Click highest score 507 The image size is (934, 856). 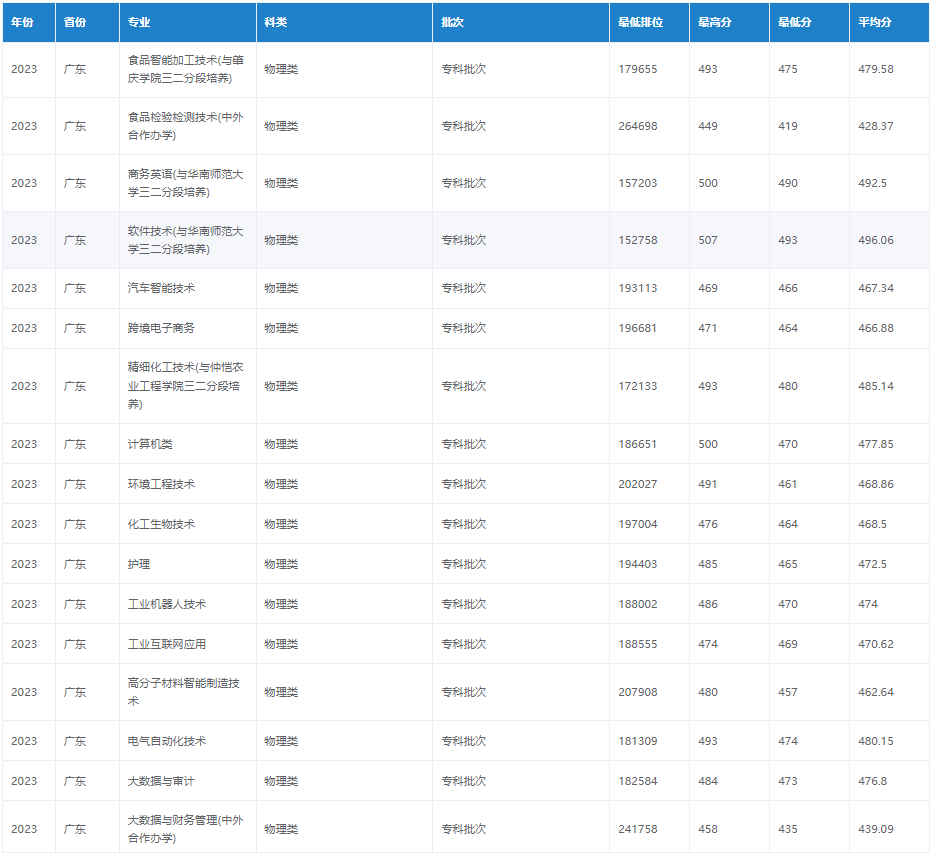click(708, 240)
